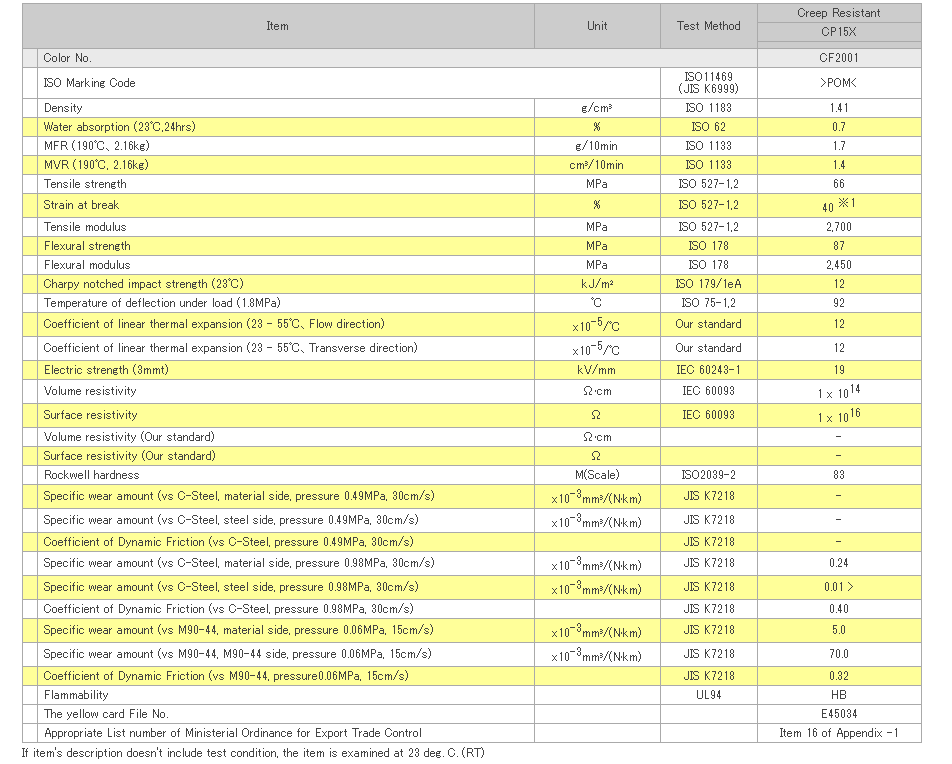
Task: Select the 'Rockwell hardness' row label
Action: (91, 475)
